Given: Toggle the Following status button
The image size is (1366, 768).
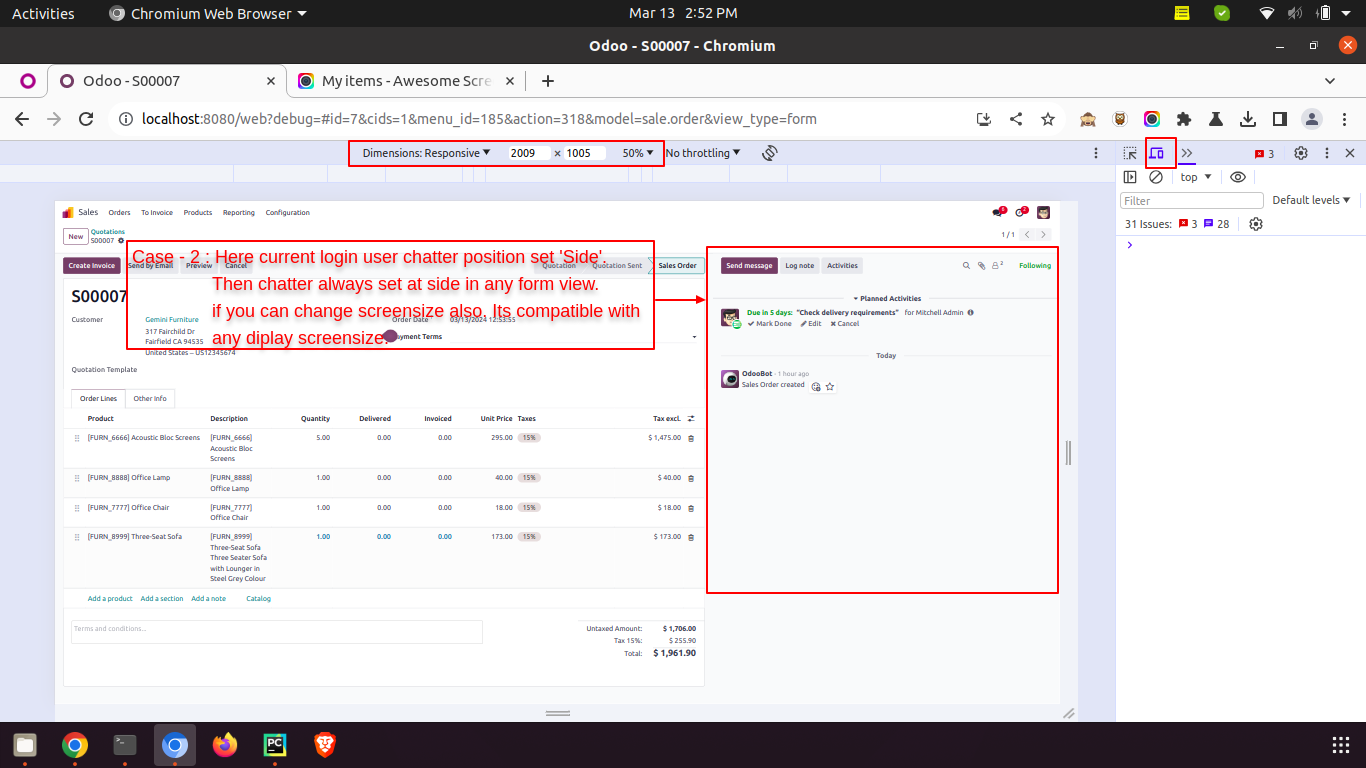Looking at the screenshot, I should (1035, 266).
